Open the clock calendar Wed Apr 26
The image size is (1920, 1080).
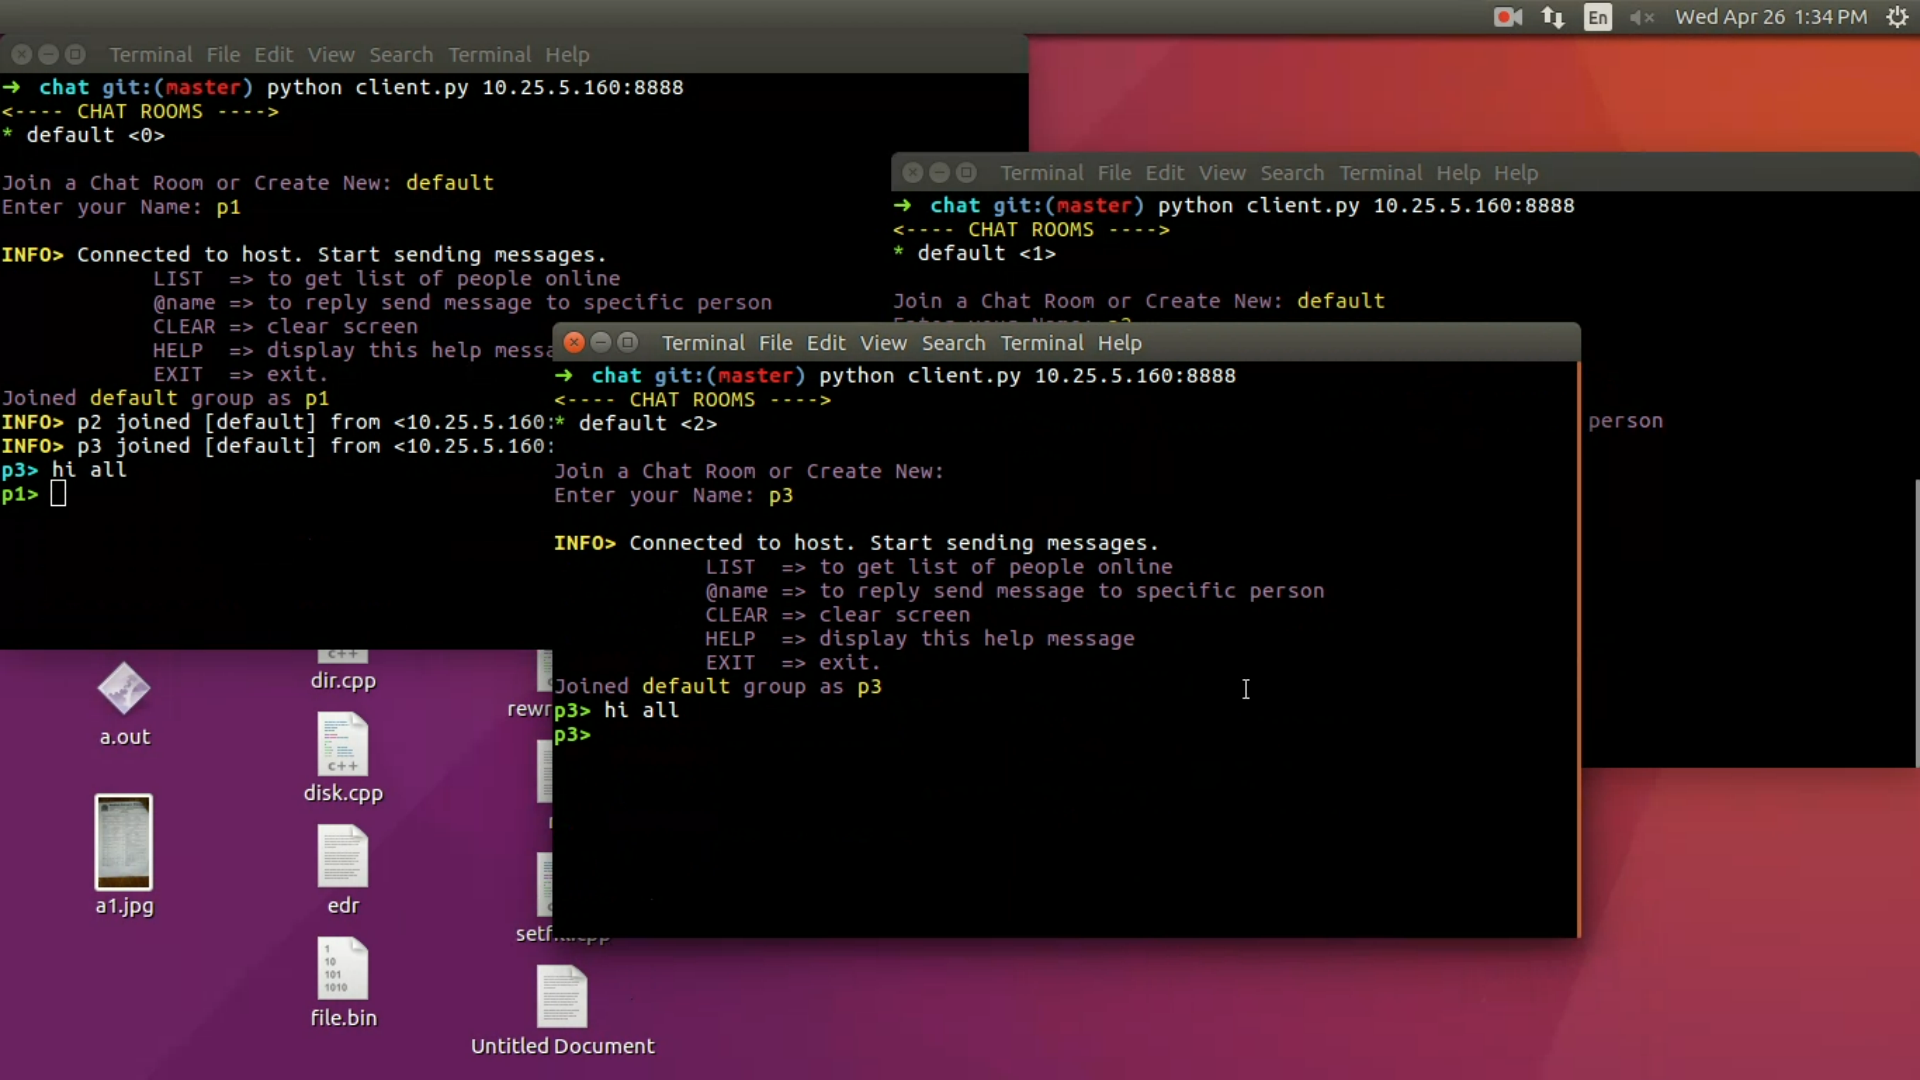1771,17
